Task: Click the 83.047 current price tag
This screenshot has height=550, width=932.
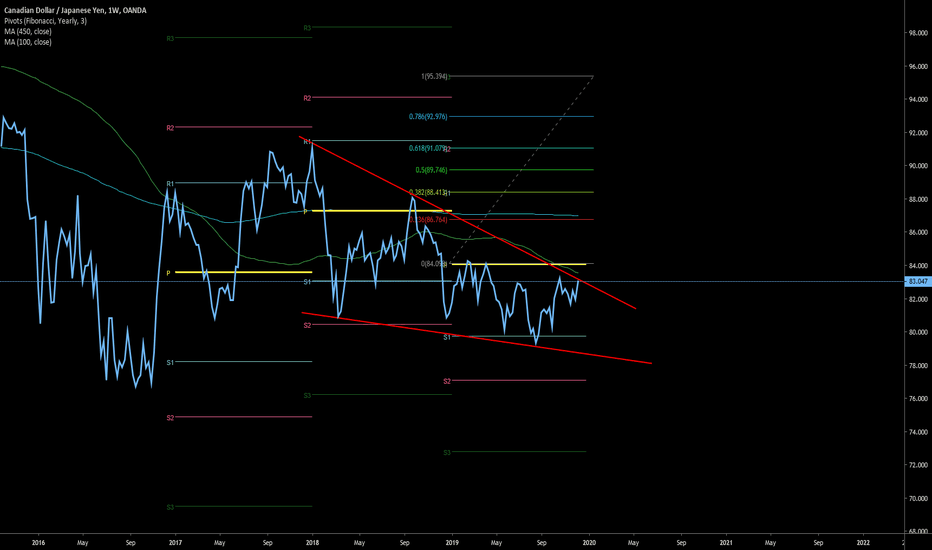Action: (x=917, y=281)
